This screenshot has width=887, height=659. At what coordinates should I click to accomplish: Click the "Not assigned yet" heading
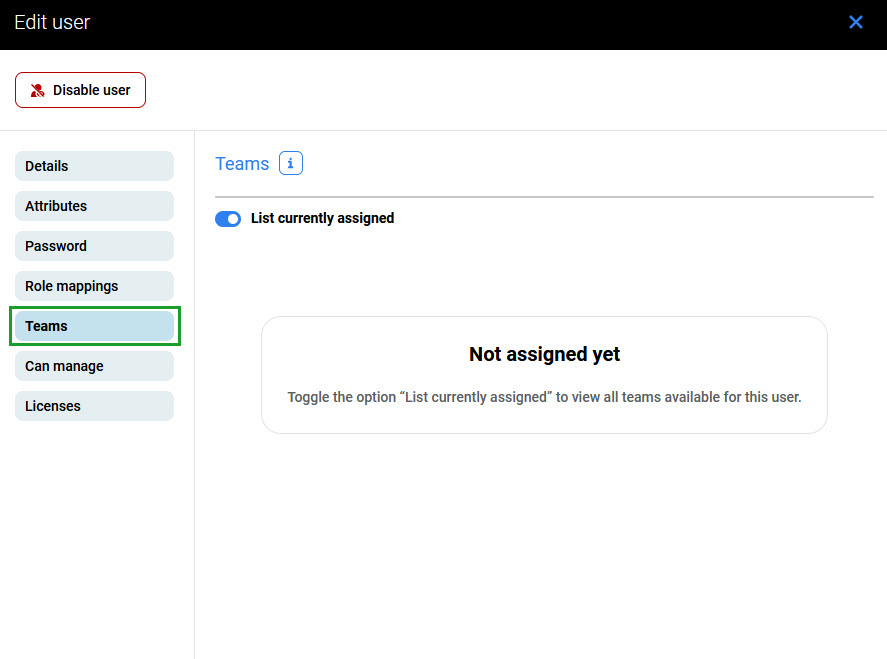pyautogui.click(x=544, y=354)
